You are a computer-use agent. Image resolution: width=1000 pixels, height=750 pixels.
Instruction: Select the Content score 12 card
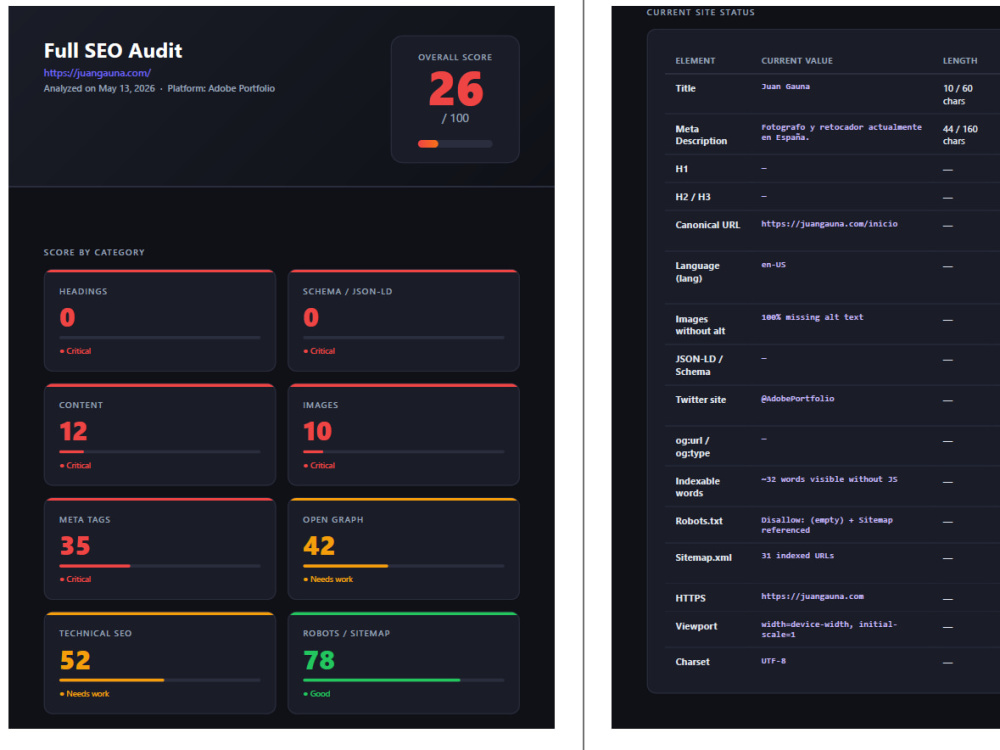tap(159, 434)
